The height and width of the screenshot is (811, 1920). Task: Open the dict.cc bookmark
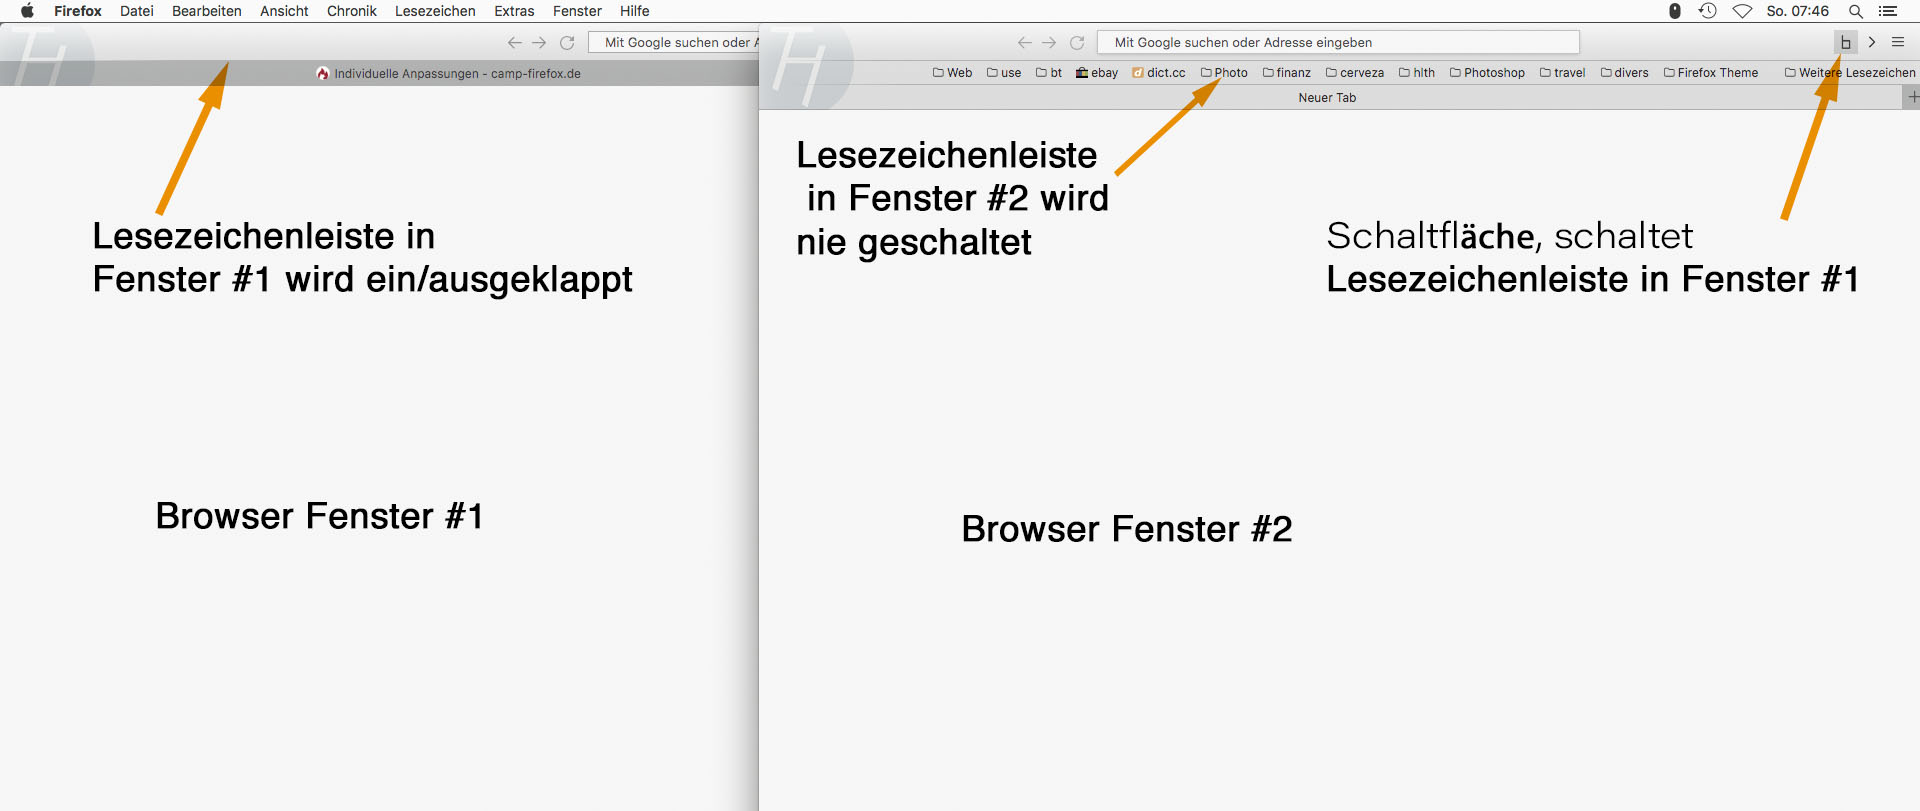coord(1159,73)
